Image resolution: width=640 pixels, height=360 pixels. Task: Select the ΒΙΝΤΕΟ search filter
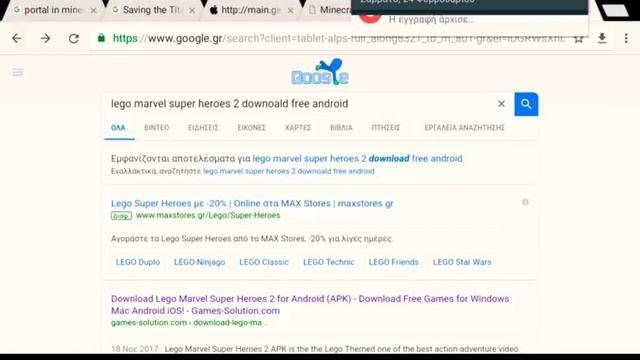coord(156,128)
